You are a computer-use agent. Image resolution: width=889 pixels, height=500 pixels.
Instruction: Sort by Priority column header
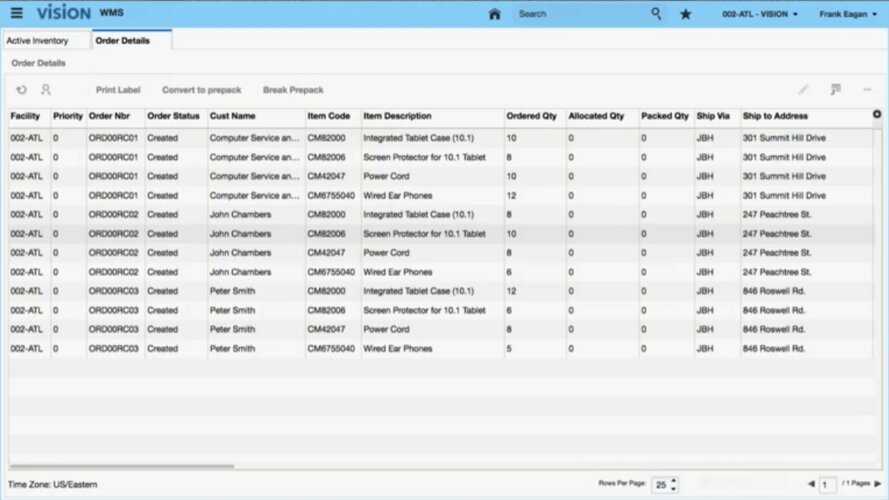[67, 116]
